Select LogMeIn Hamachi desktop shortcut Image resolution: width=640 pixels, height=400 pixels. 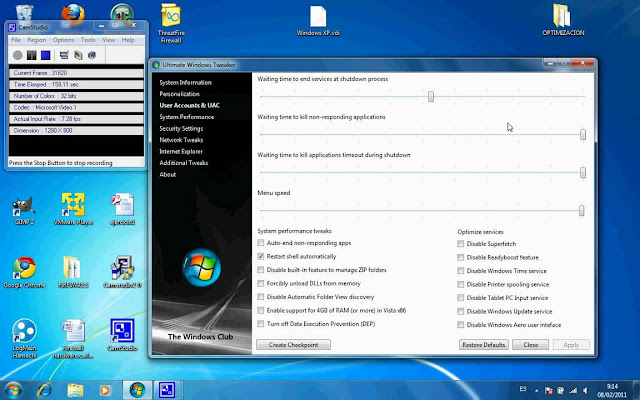tap(24, 339)
